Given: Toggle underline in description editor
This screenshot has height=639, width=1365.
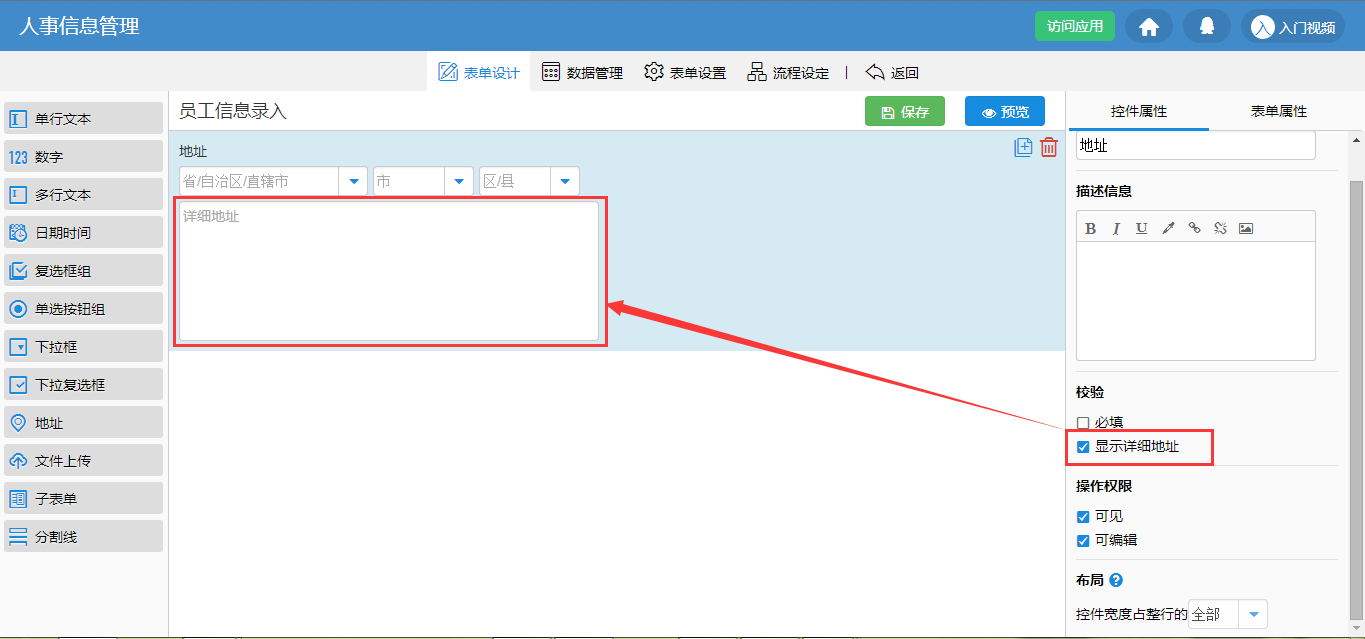Looking at the screenshot, I should click(x=1141, y=228).
